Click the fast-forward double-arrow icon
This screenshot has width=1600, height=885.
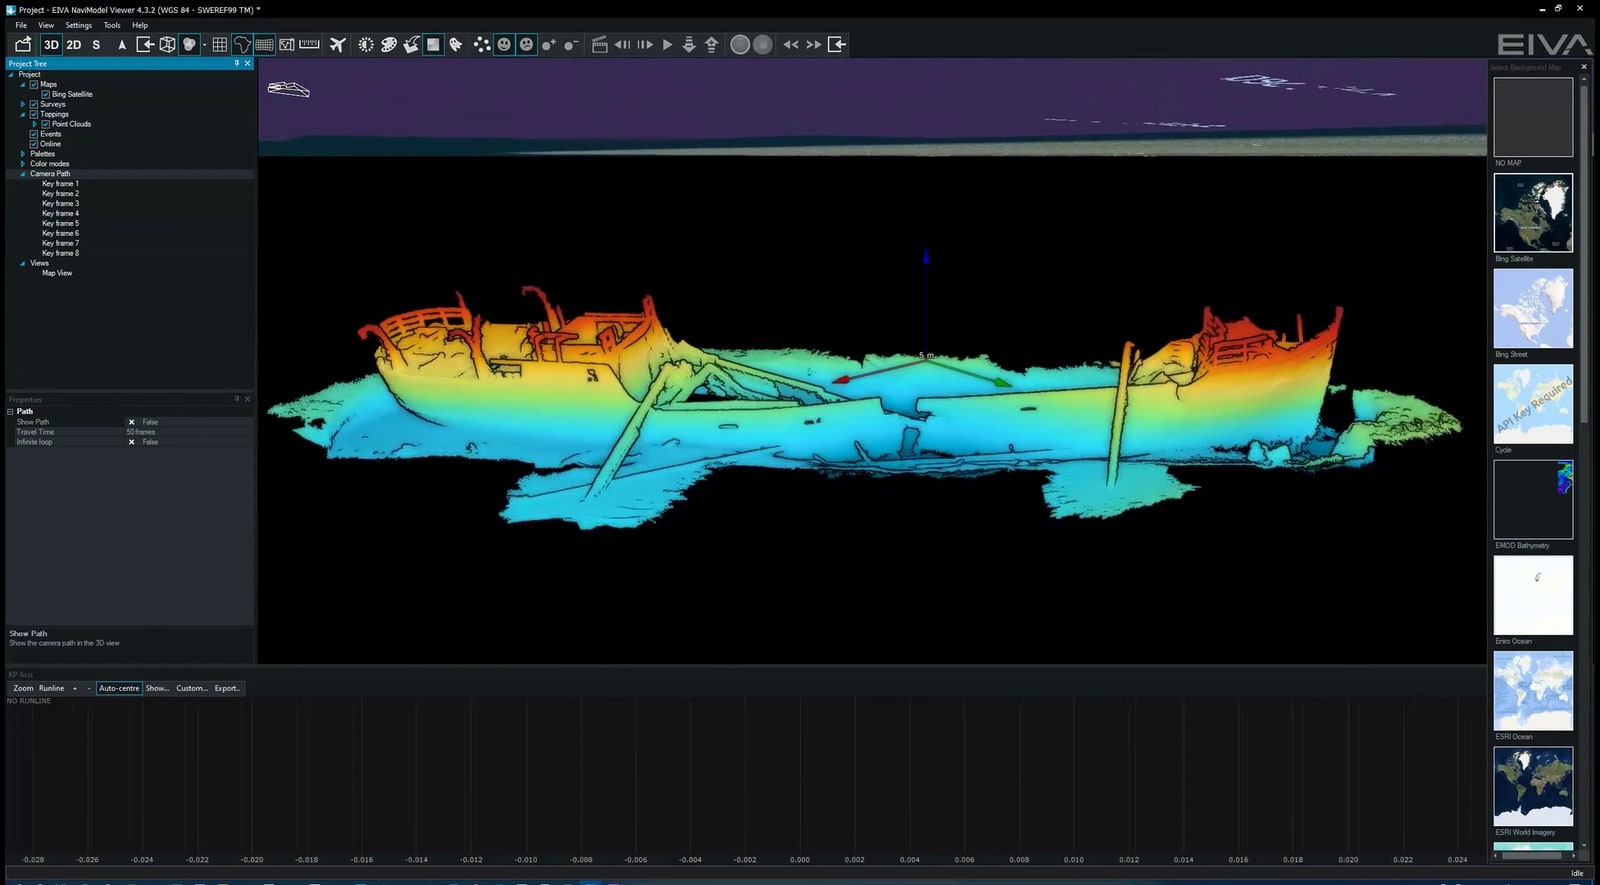pos(814,45)
